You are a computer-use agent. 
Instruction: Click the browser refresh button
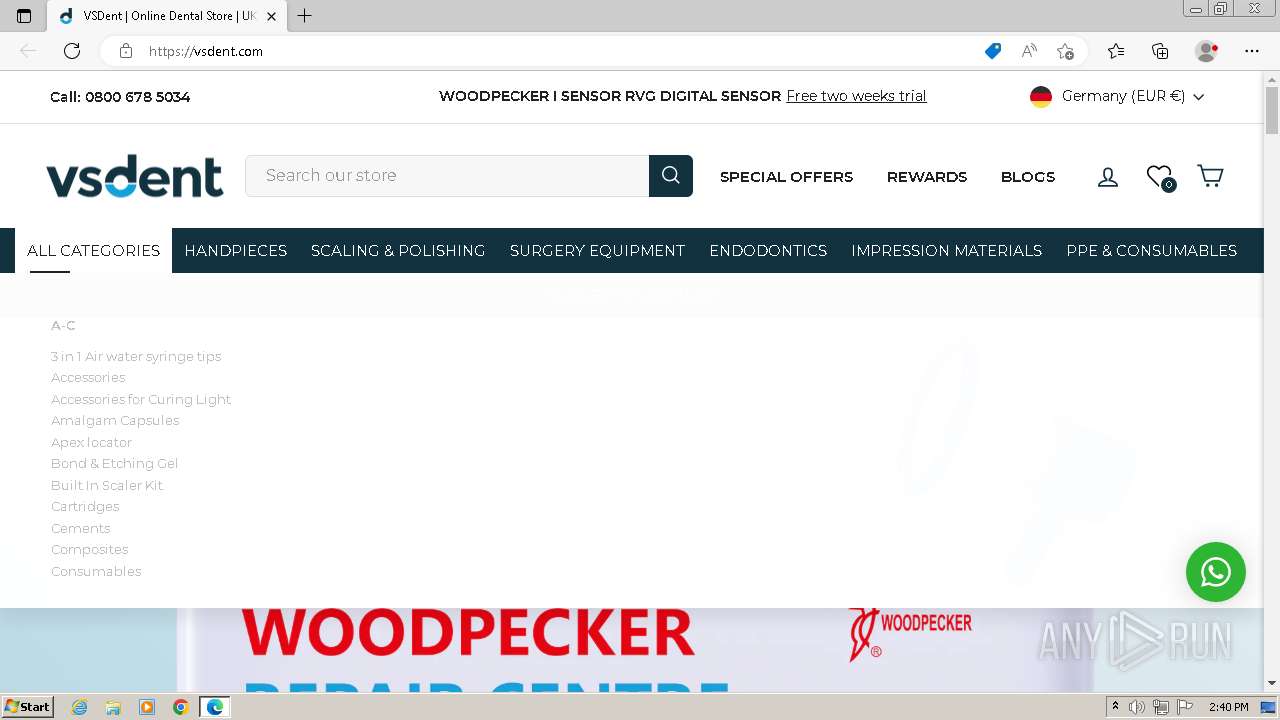(x=72, y=51)
